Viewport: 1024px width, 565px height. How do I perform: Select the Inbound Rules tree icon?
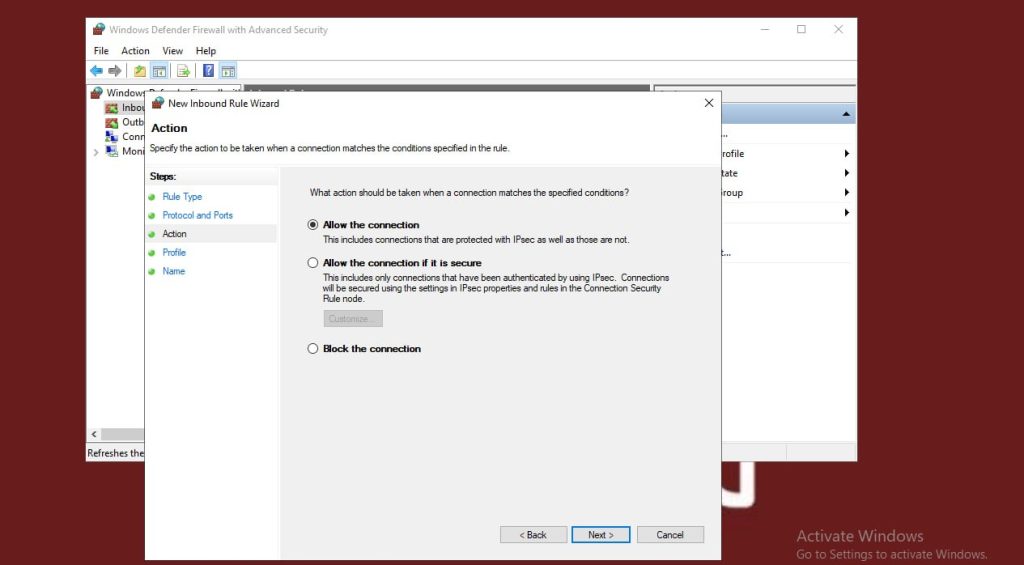pos(112,108)
